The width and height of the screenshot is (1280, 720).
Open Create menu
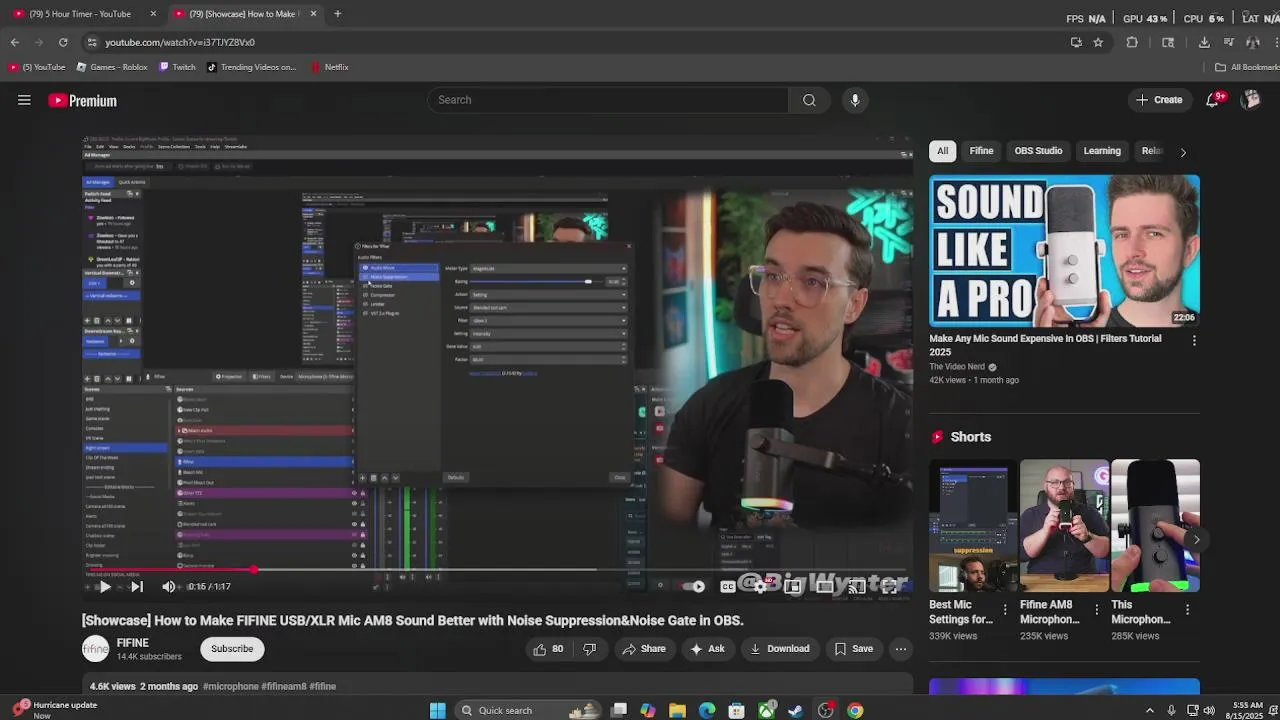(1160, 100)
